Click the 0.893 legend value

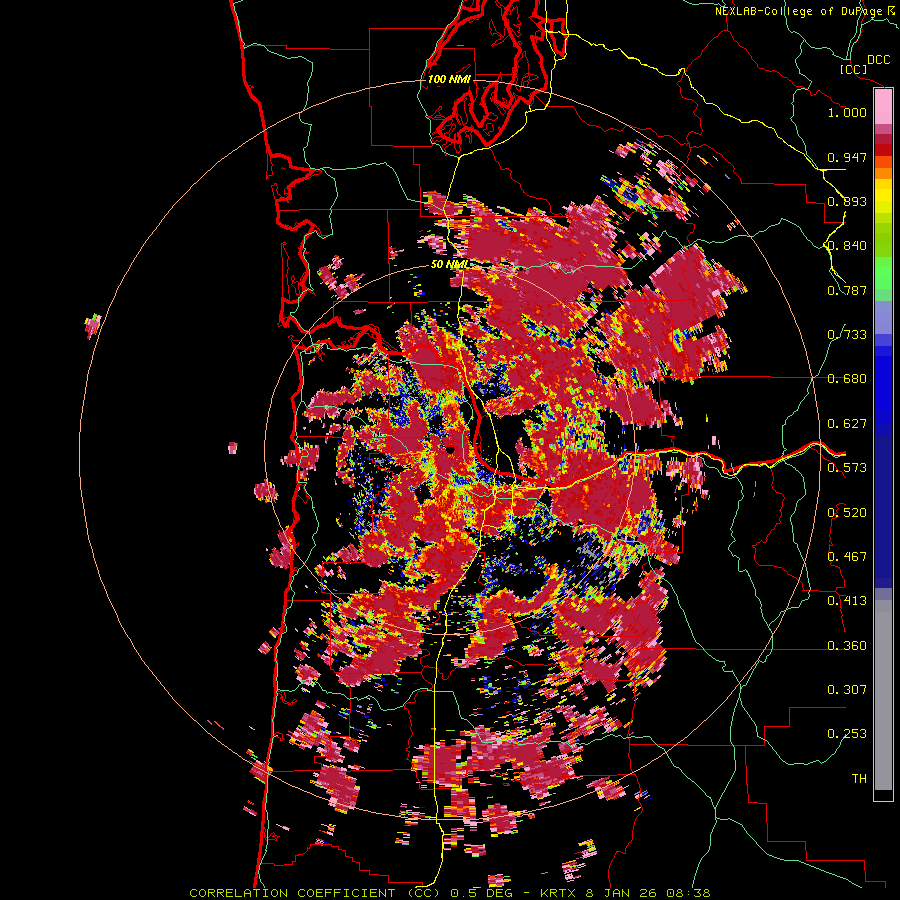tap(847, 201)
